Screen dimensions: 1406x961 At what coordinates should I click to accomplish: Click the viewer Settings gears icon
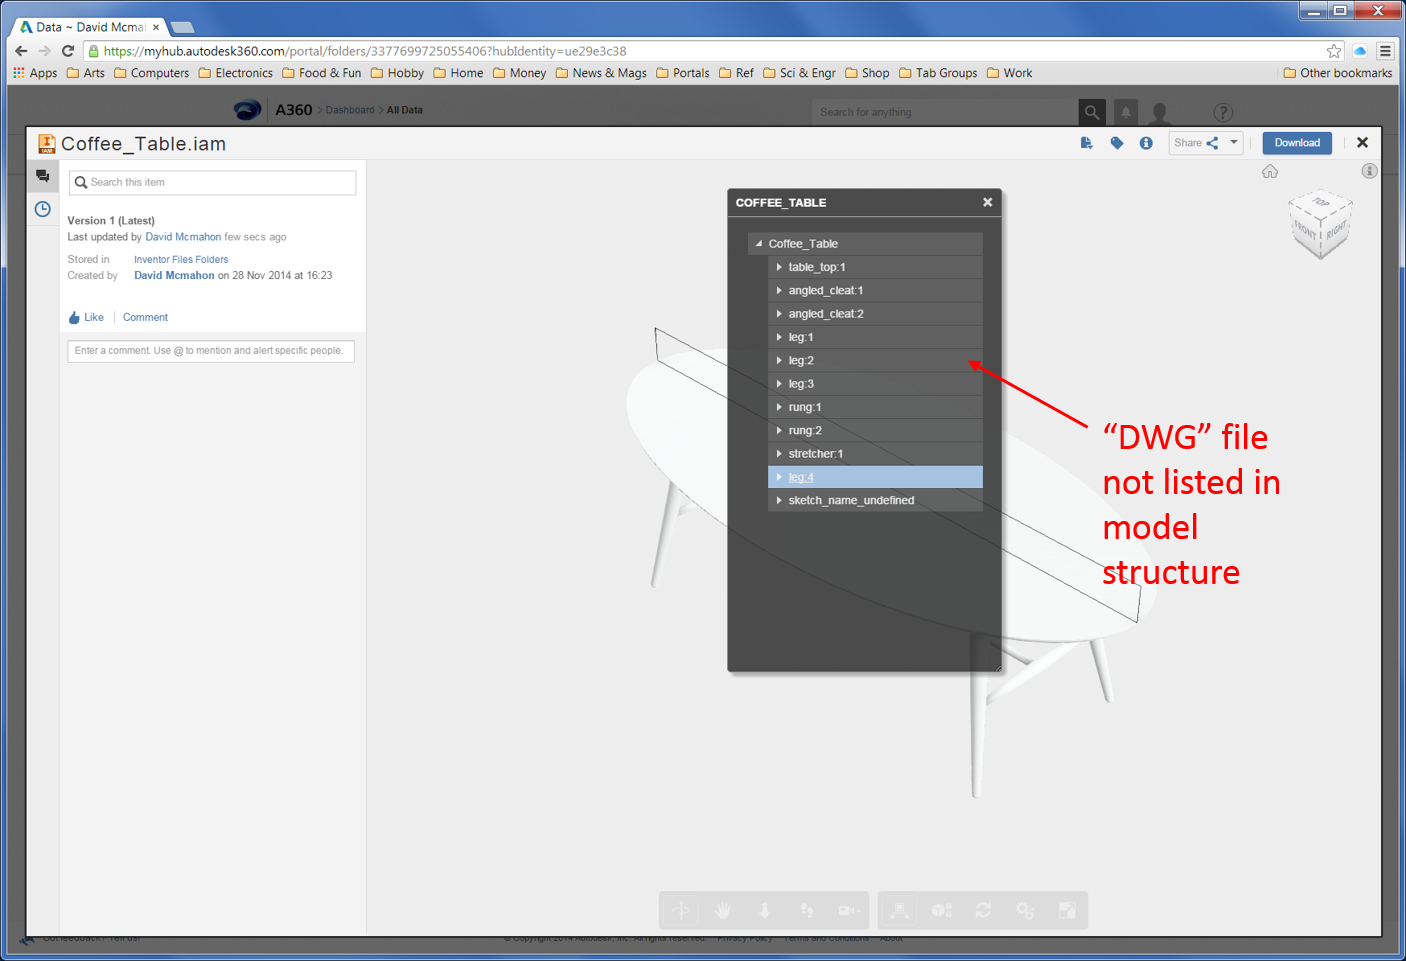(x=1024, y=910)
